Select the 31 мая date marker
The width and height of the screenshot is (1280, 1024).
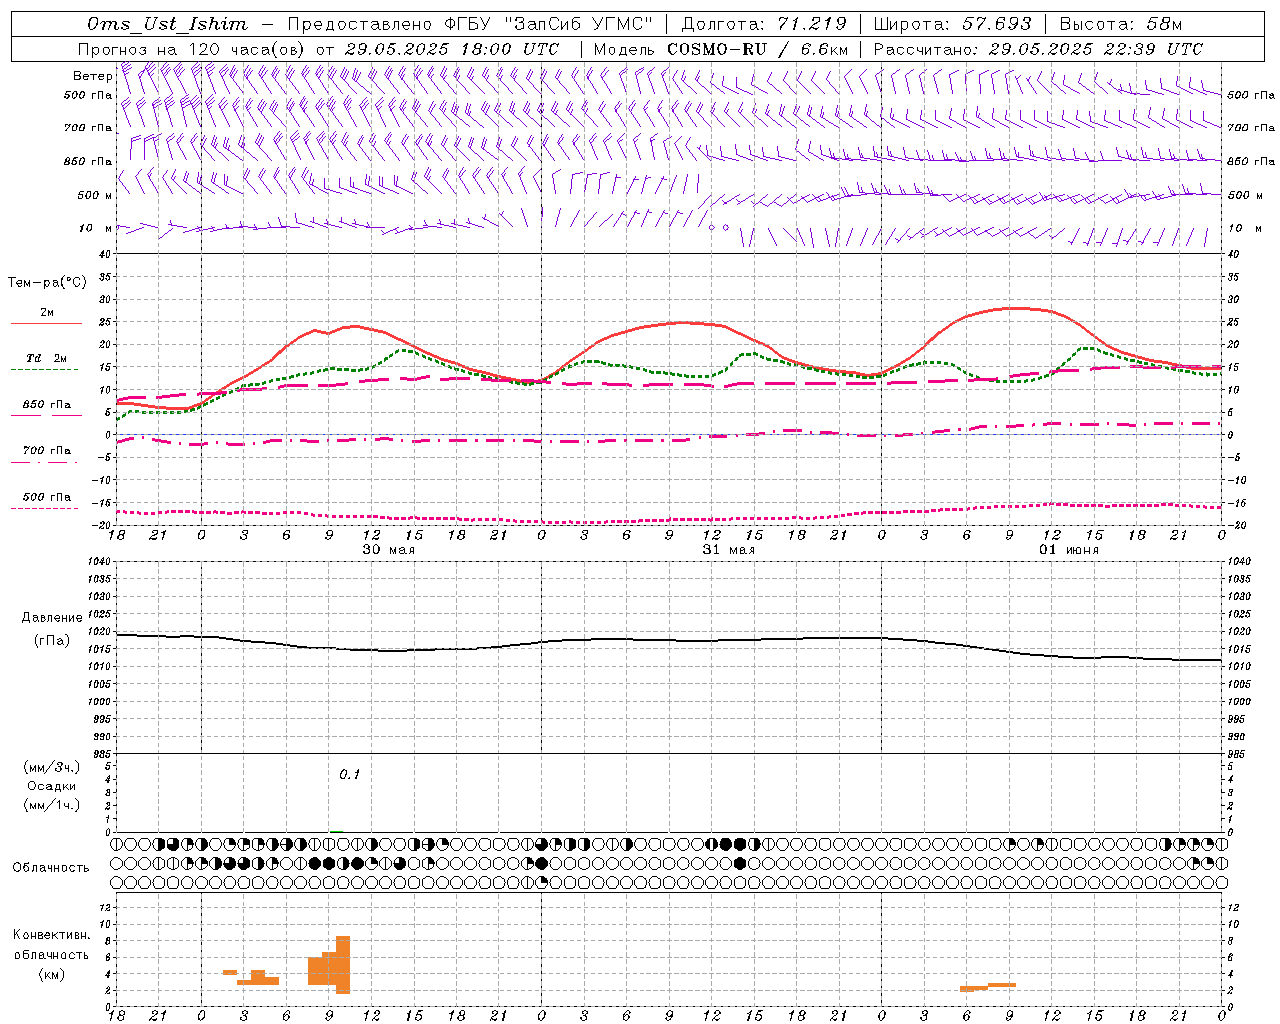pos(728,550)
